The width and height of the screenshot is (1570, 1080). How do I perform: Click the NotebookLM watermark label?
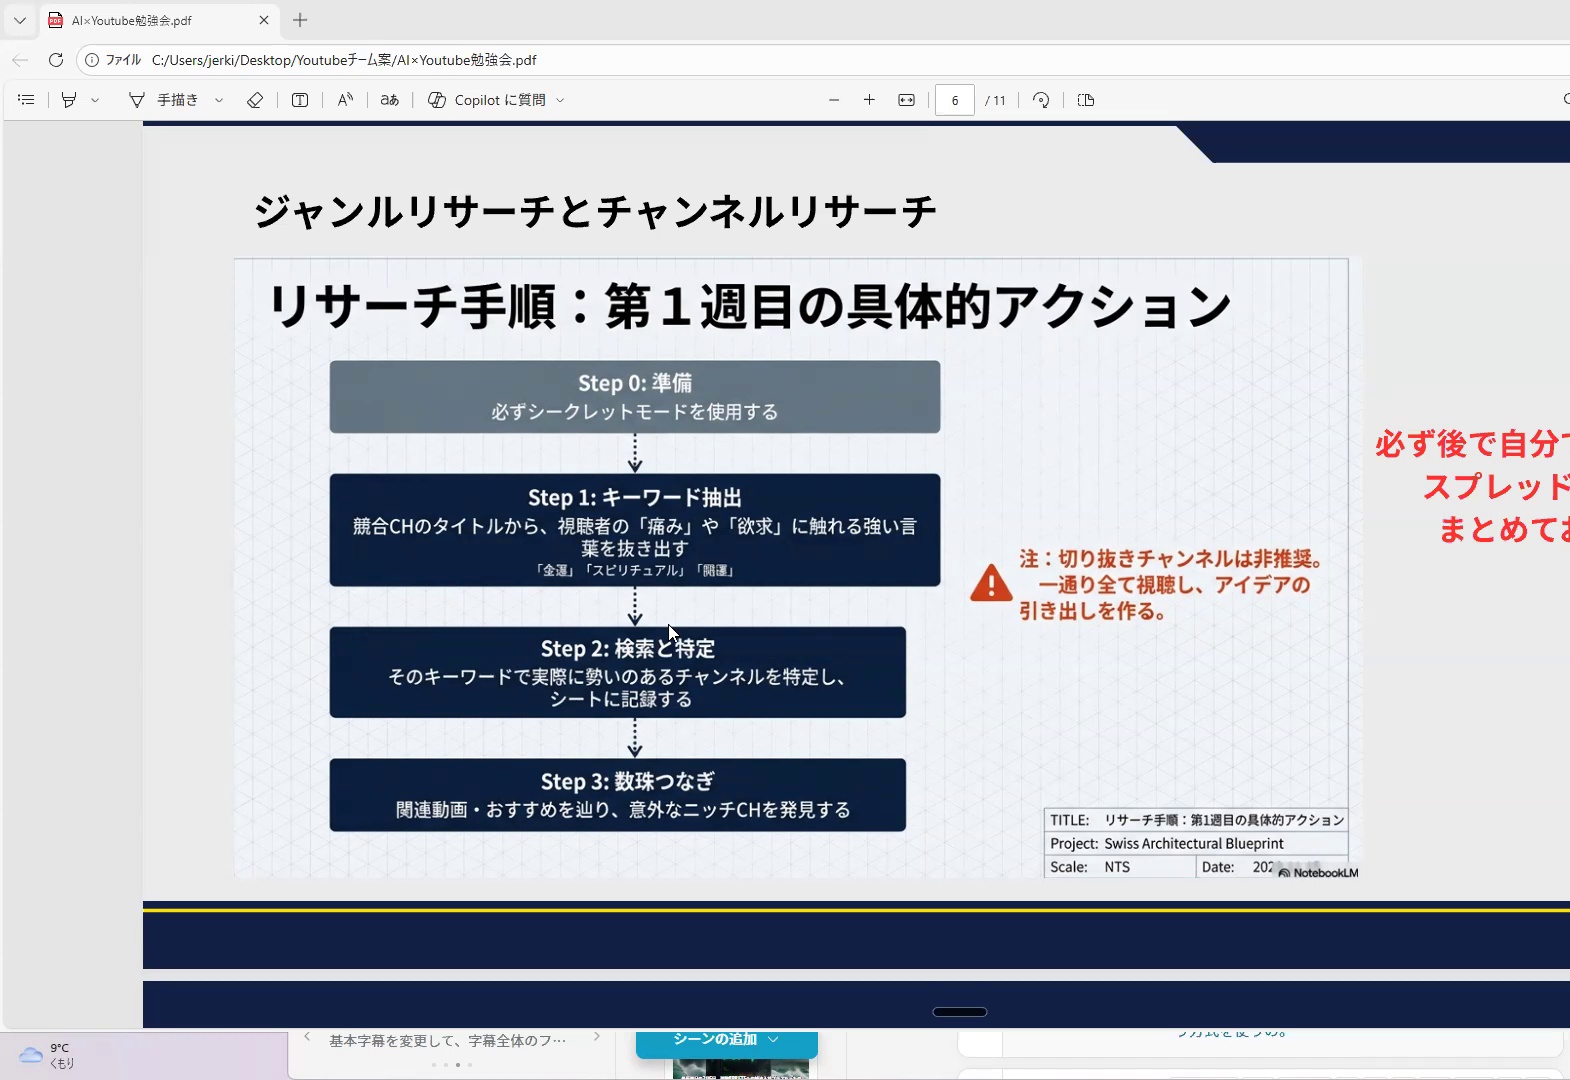[1318, 872]
